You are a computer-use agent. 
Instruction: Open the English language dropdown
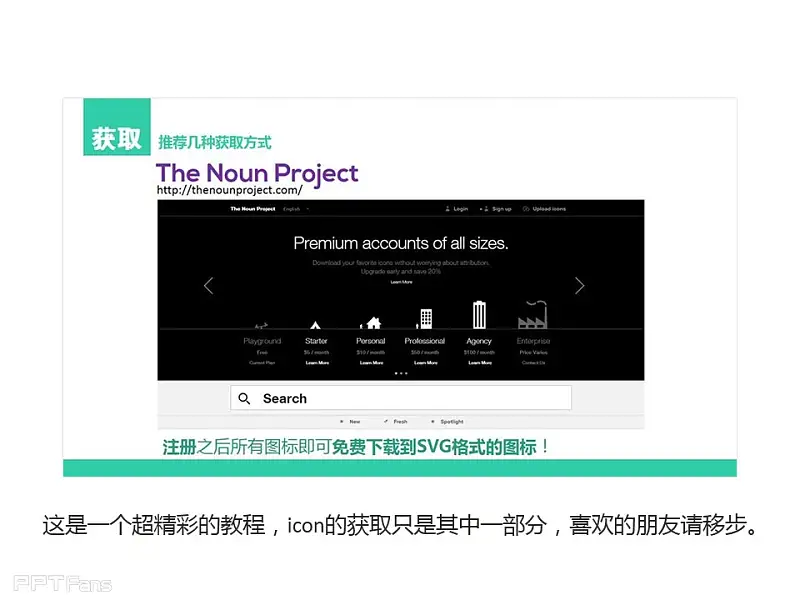point(295,209)
